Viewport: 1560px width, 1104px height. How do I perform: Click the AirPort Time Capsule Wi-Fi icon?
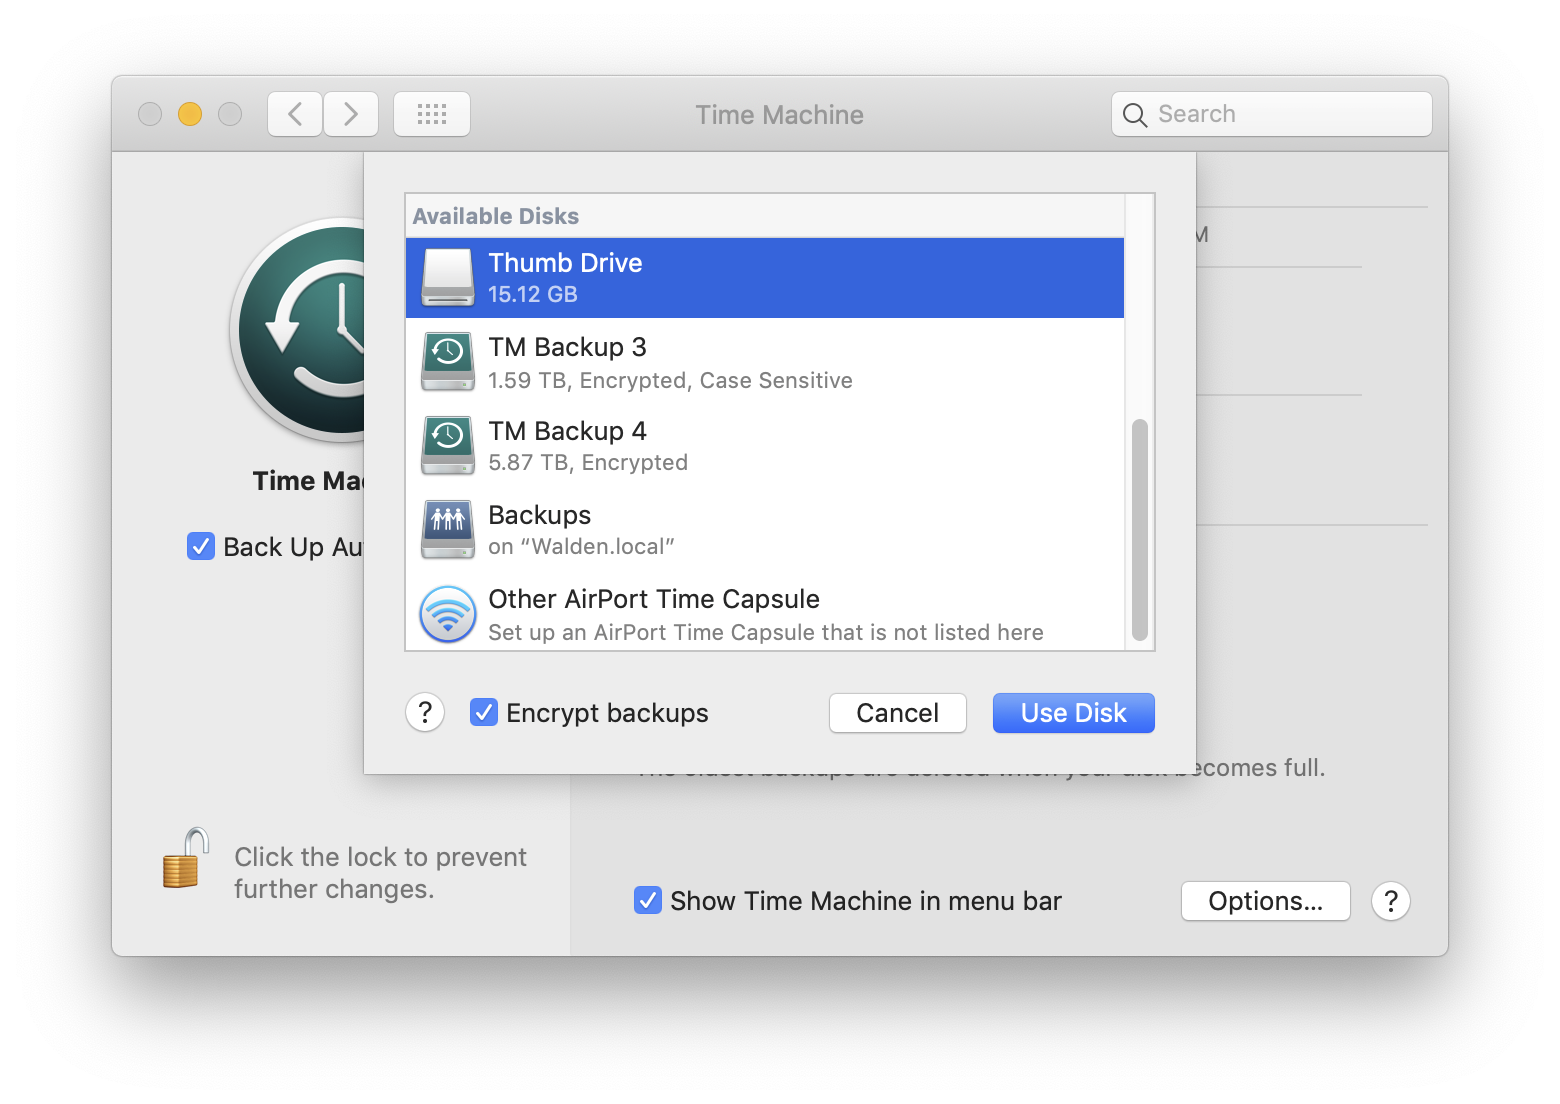pos(447,614)
